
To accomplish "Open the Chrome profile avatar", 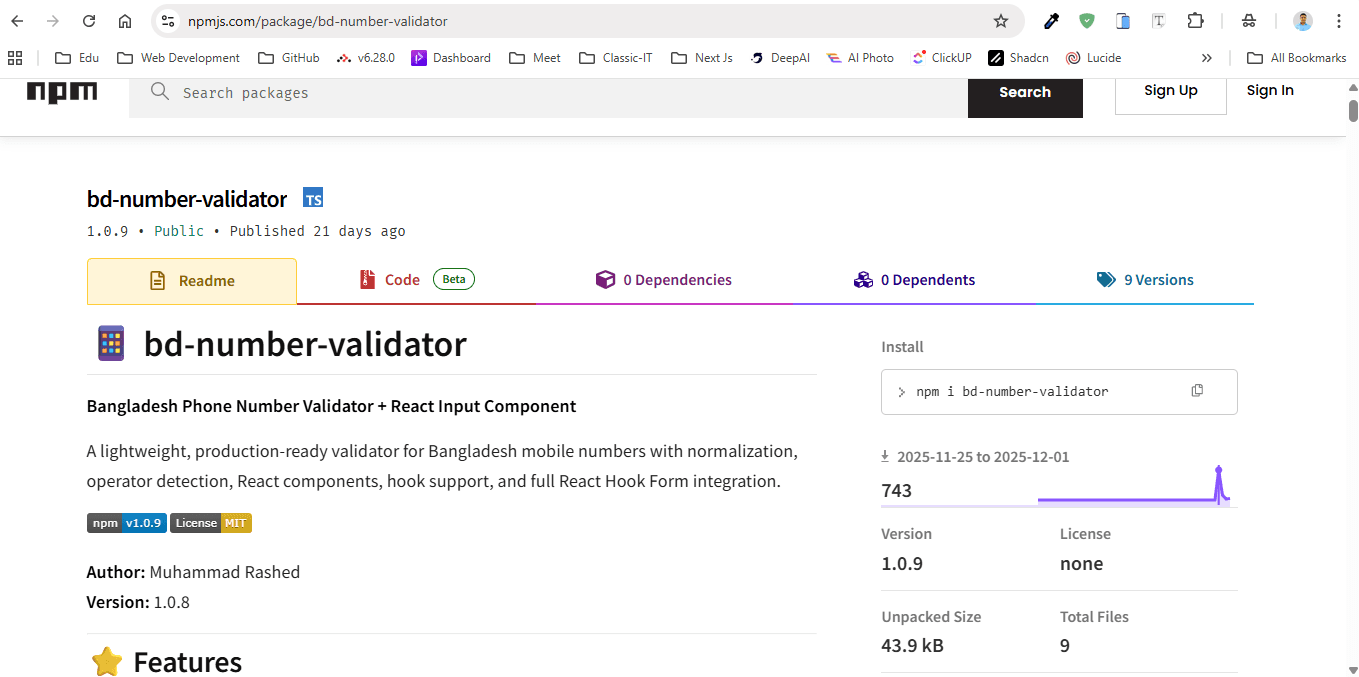I will (x=1303, y=21).
